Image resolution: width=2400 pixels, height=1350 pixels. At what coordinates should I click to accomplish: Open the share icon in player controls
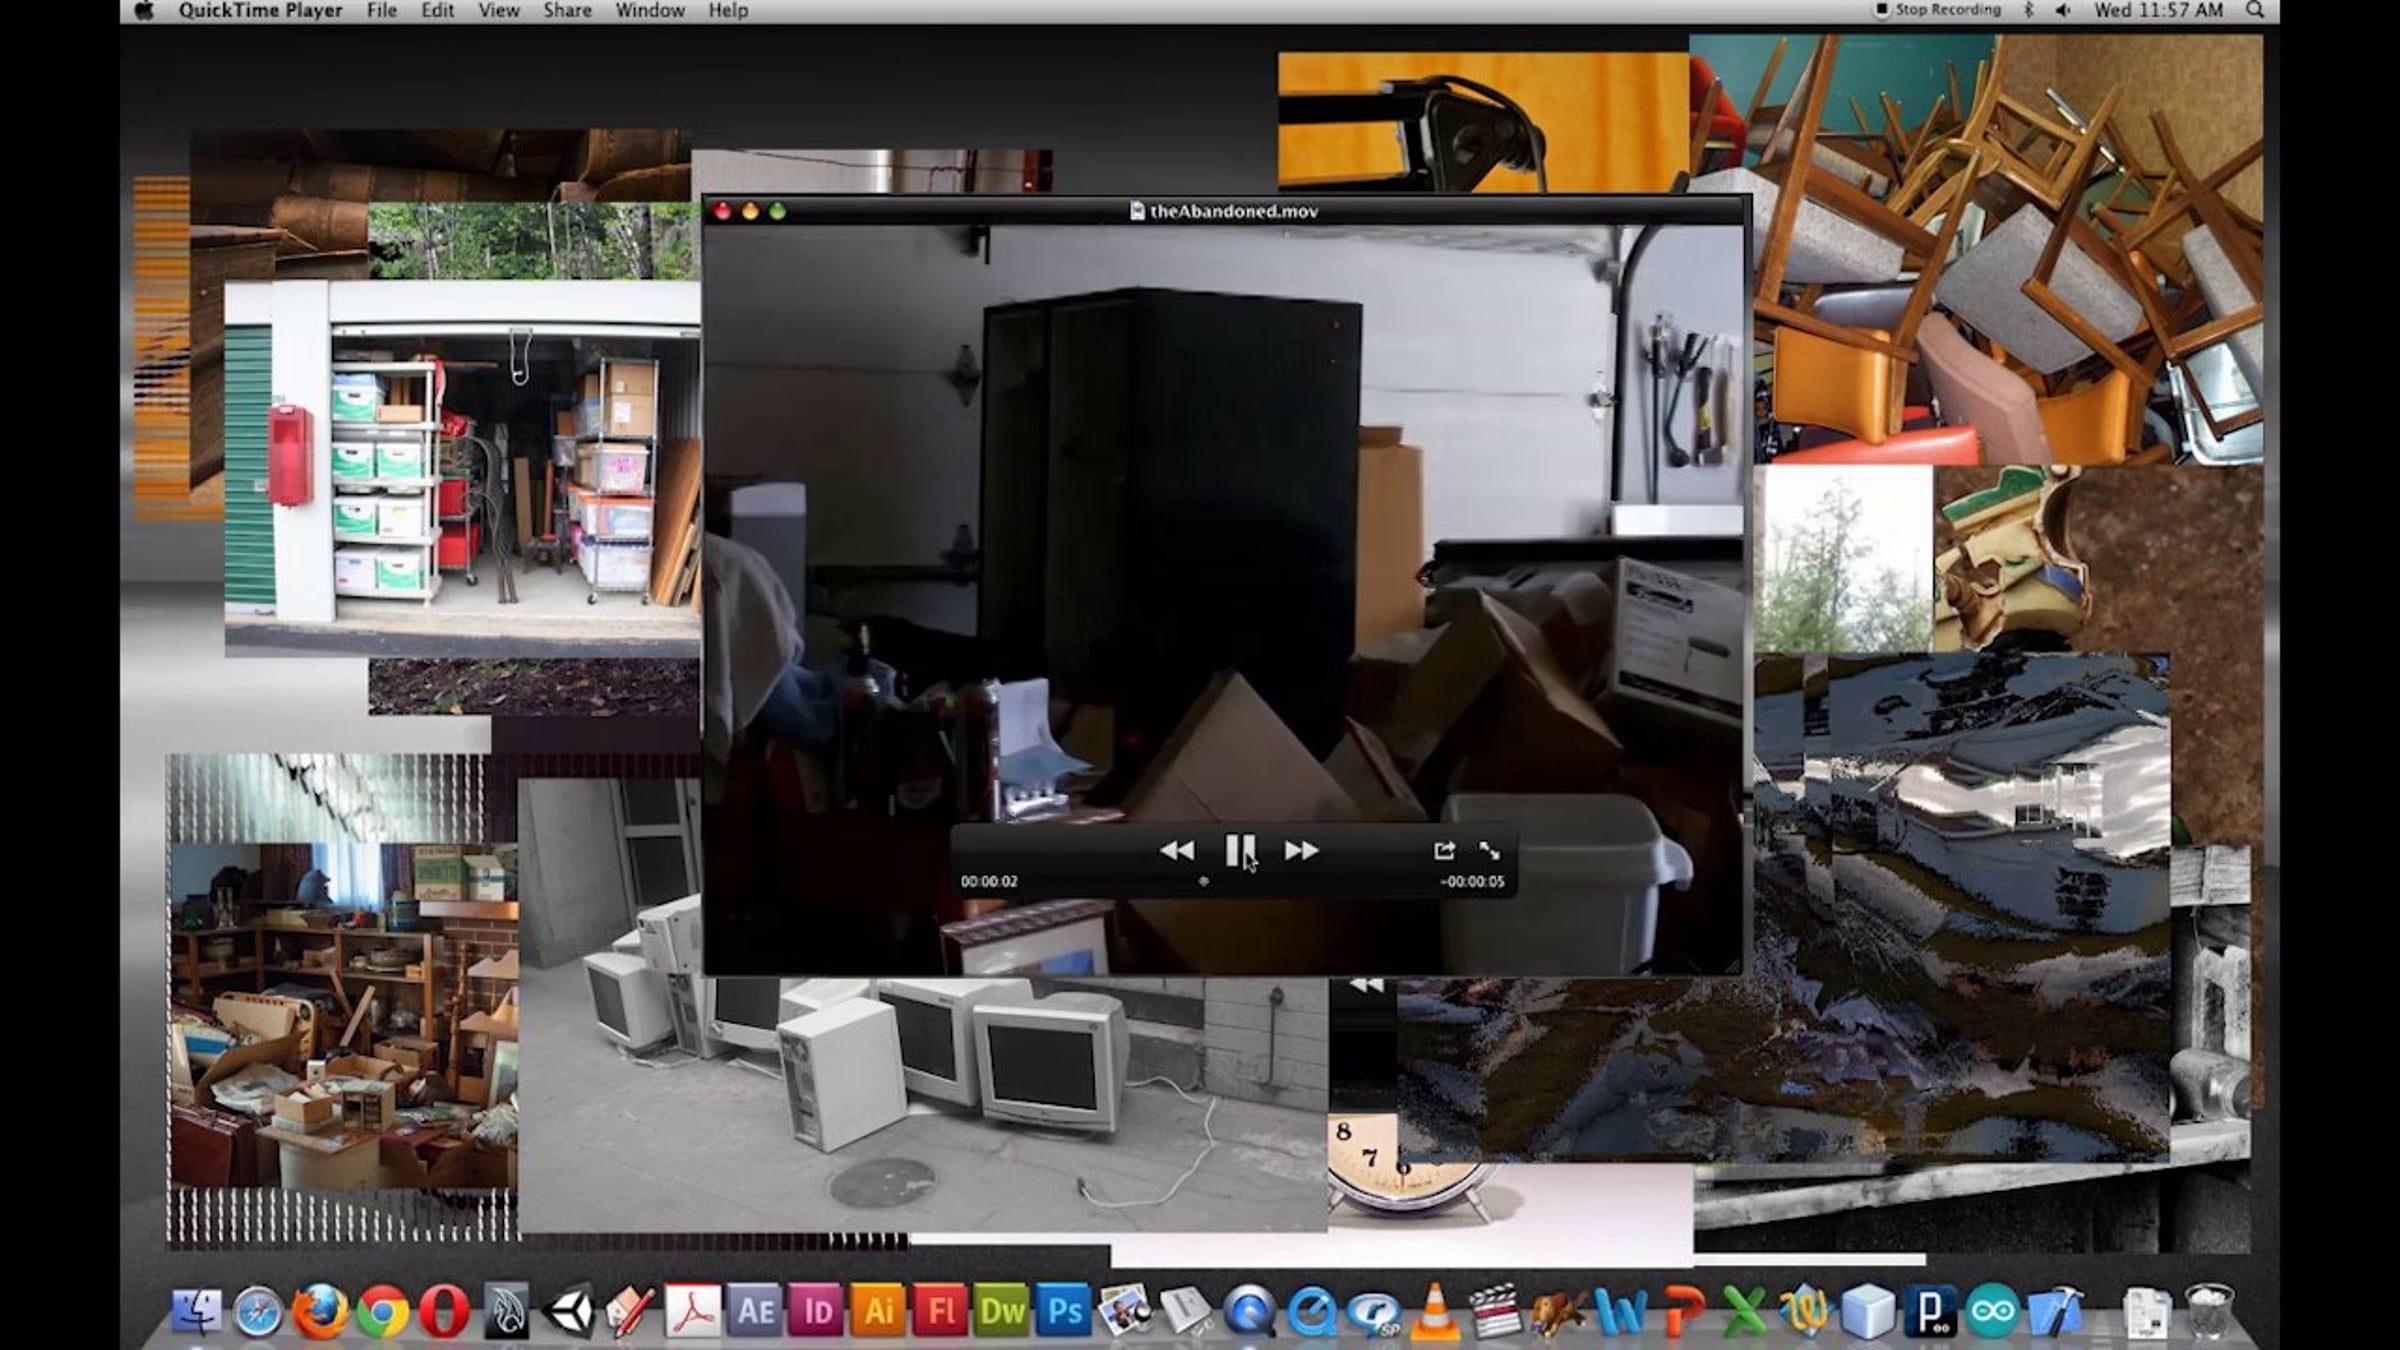pos(1443,850)
